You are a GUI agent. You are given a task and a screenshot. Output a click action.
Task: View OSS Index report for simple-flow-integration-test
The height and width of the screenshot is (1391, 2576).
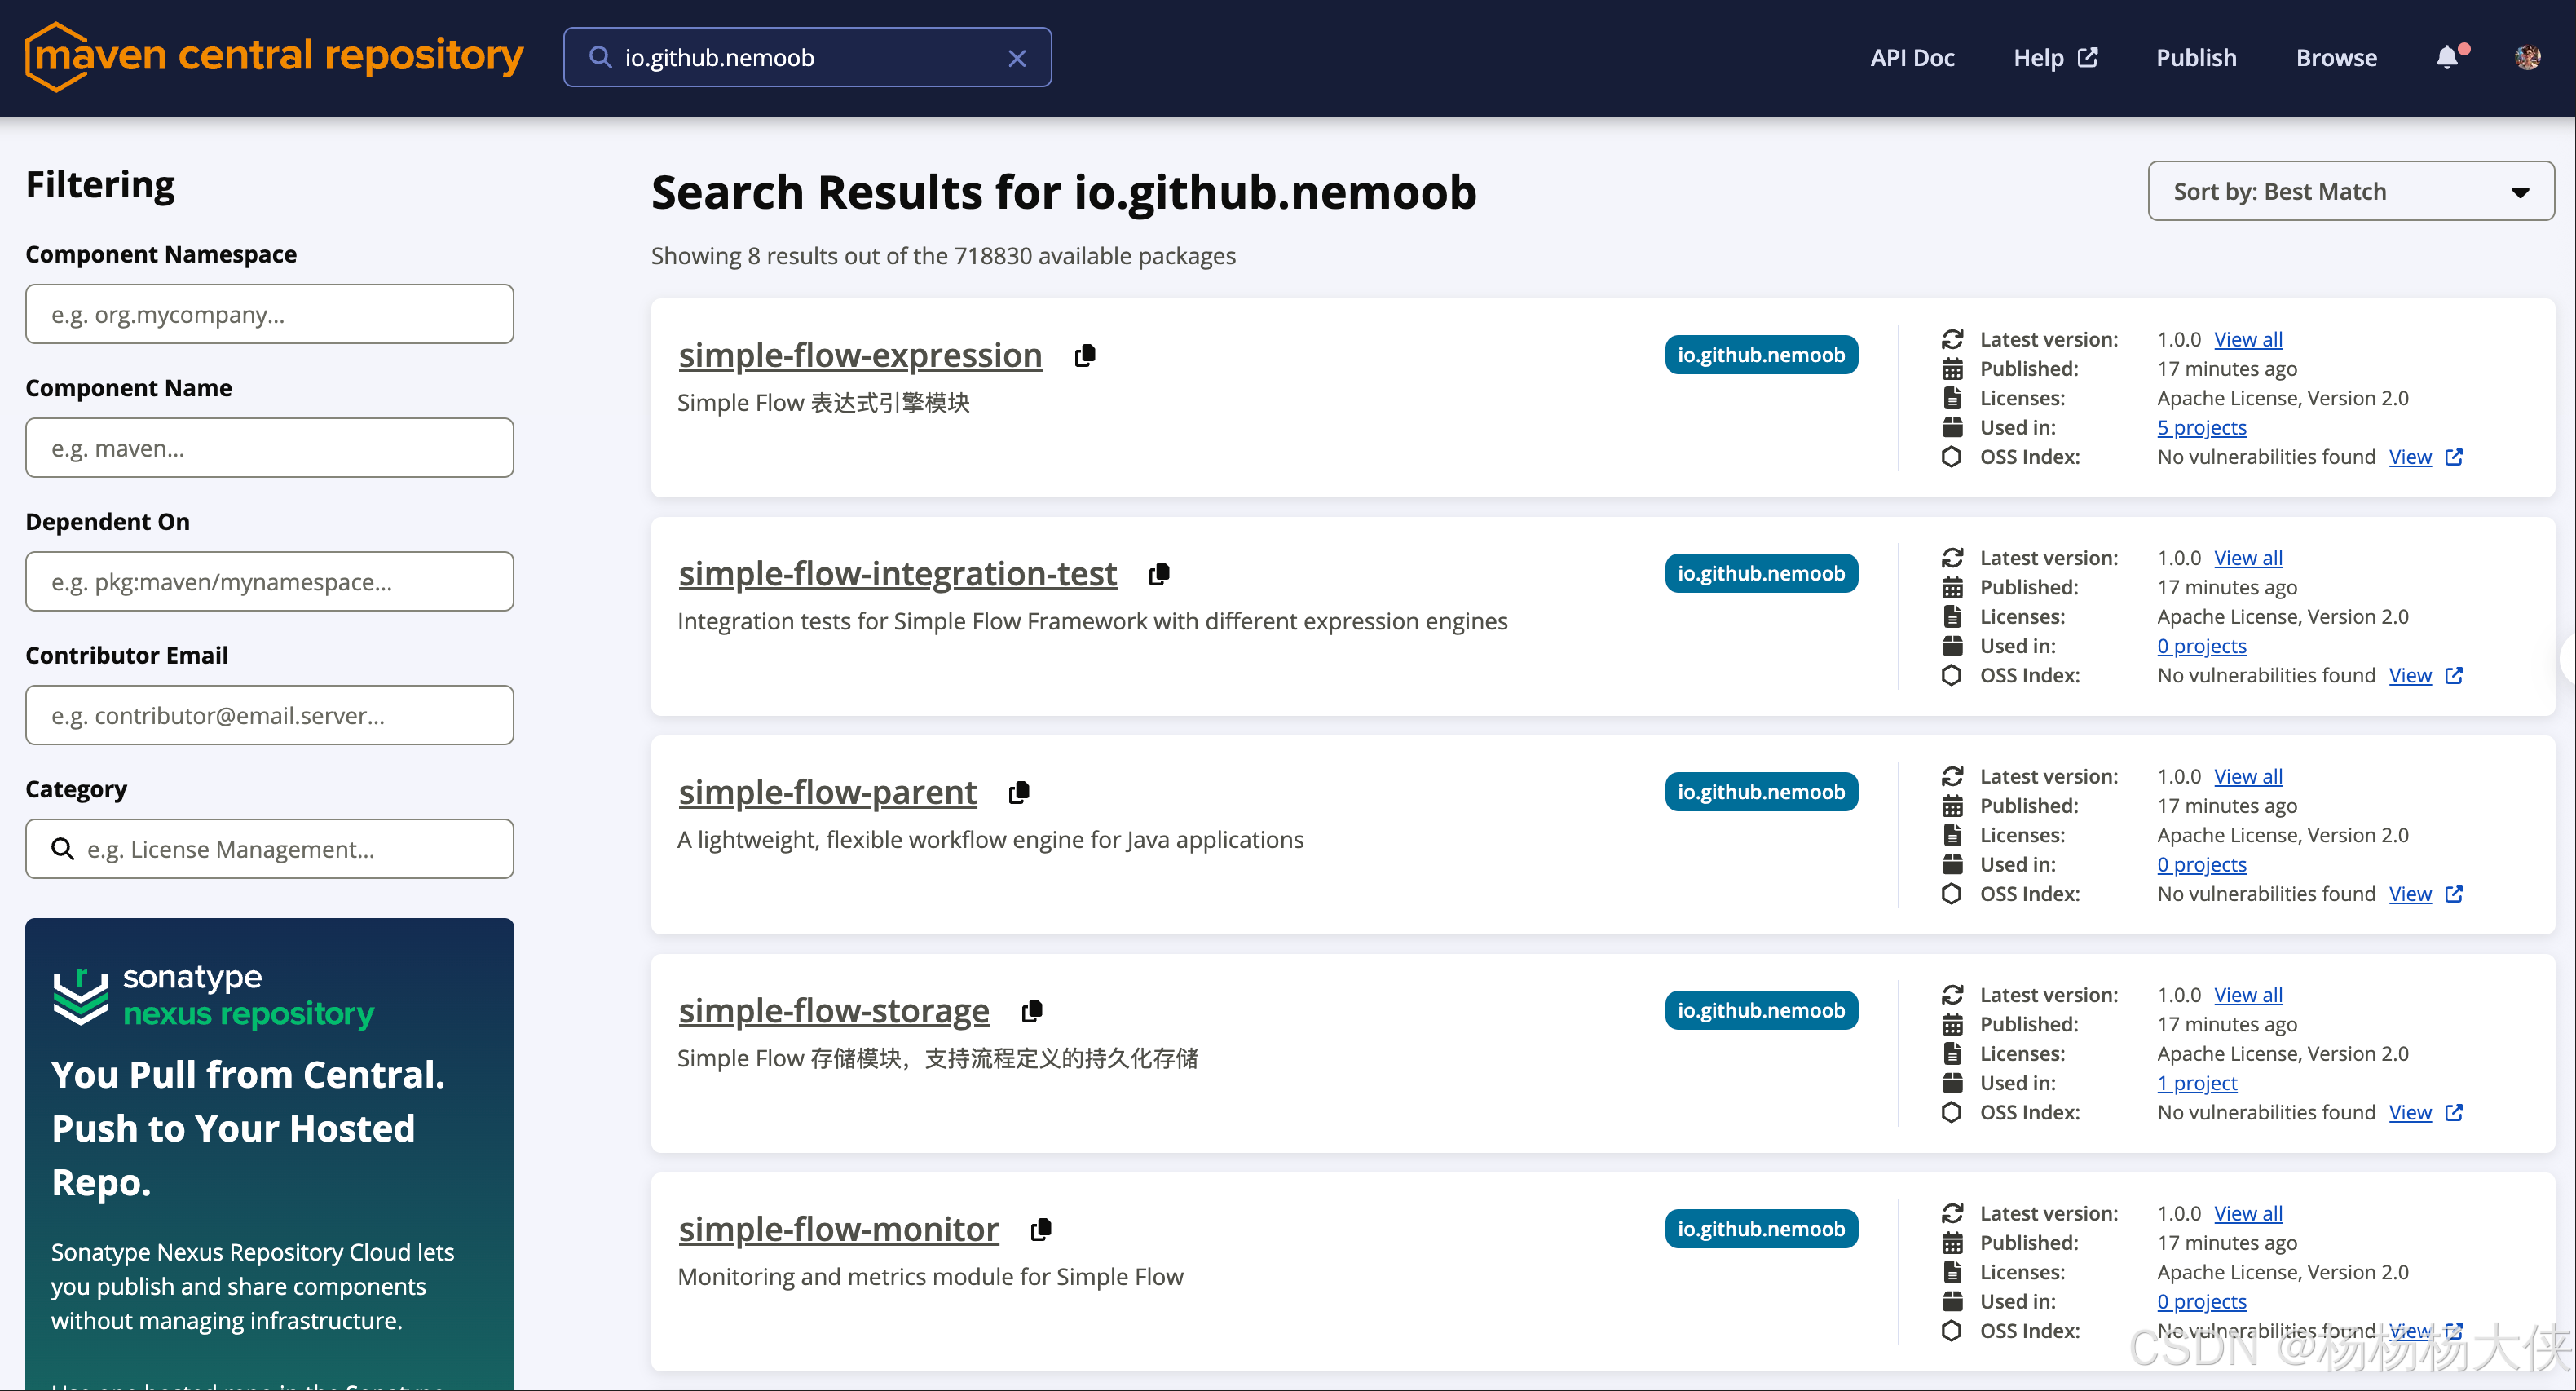point(2410,675)
